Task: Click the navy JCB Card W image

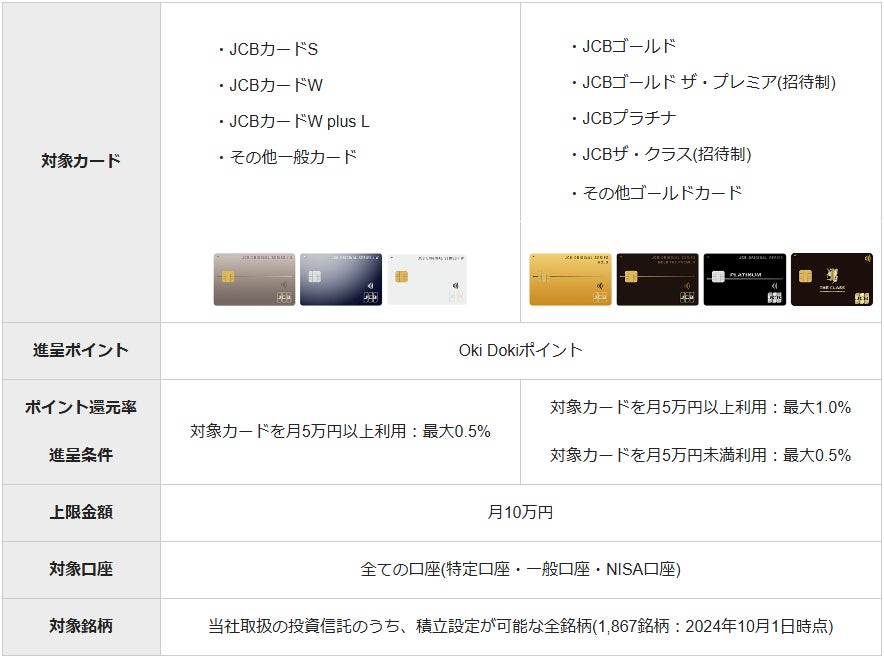Action: [x=341, y=279]
